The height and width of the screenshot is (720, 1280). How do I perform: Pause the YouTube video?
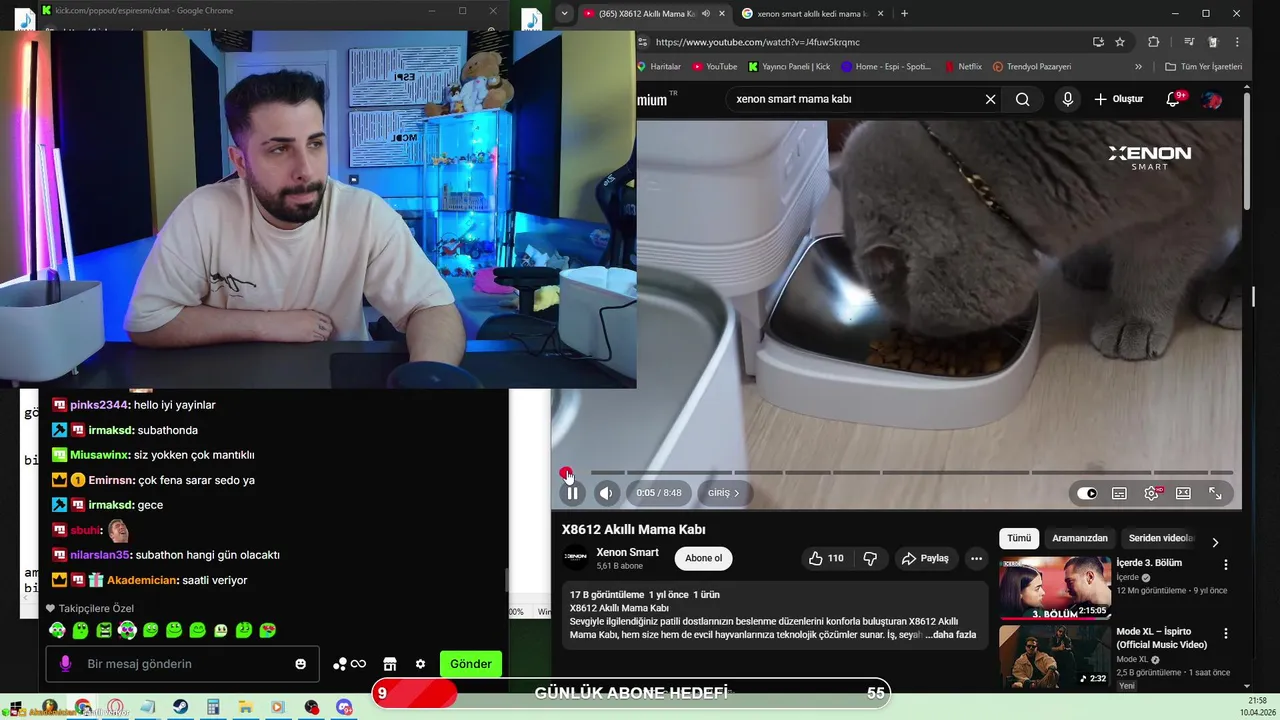tap(572, 493)
